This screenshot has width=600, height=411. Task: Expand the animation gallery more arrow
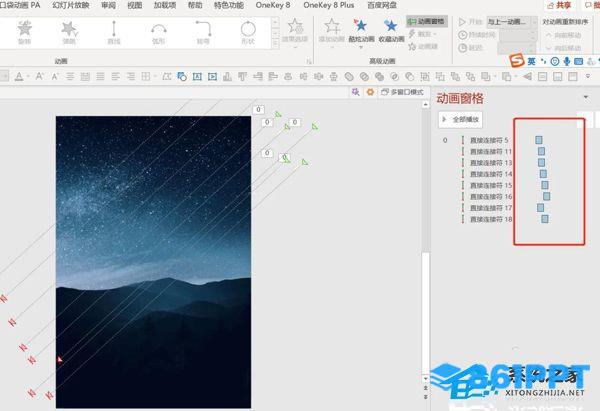click(275, 44)
